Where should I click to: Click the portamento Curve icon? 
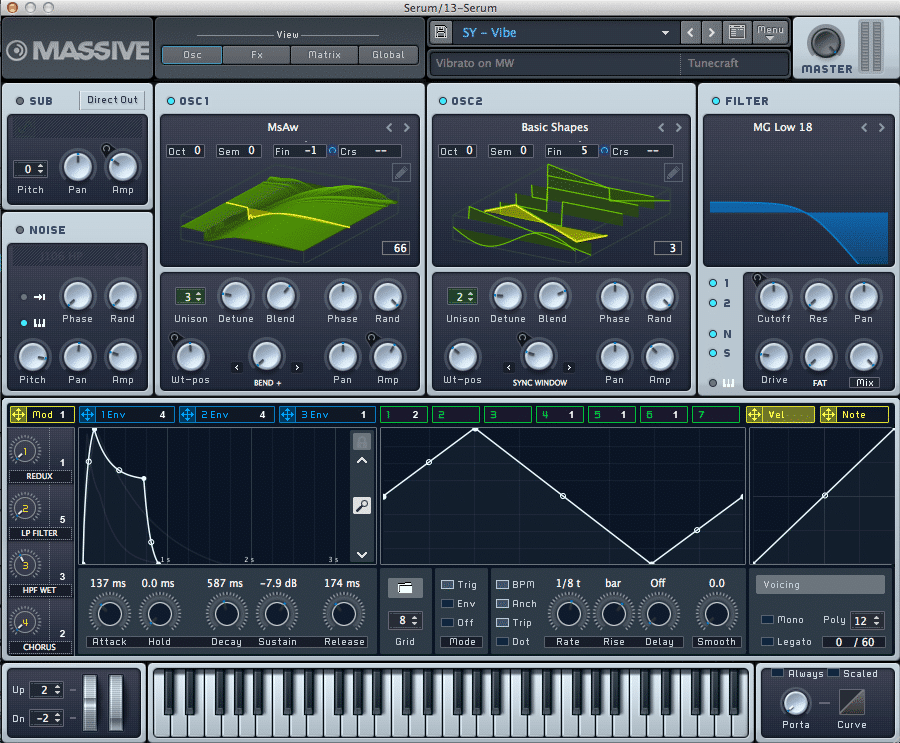point(852,702)
